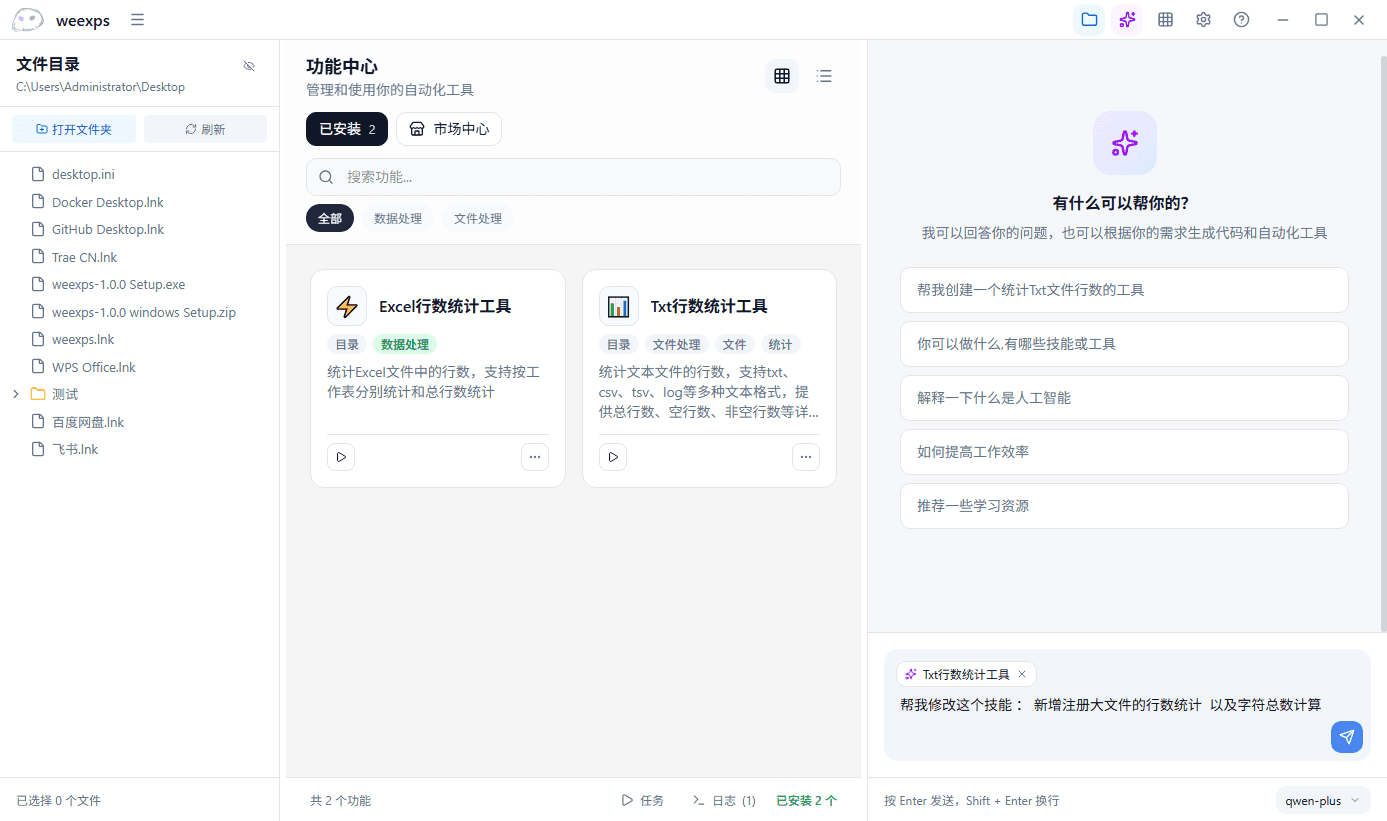1387x821 pixels.
Task: Open the hamburger menu next to weexps
Action: point(136,19)
